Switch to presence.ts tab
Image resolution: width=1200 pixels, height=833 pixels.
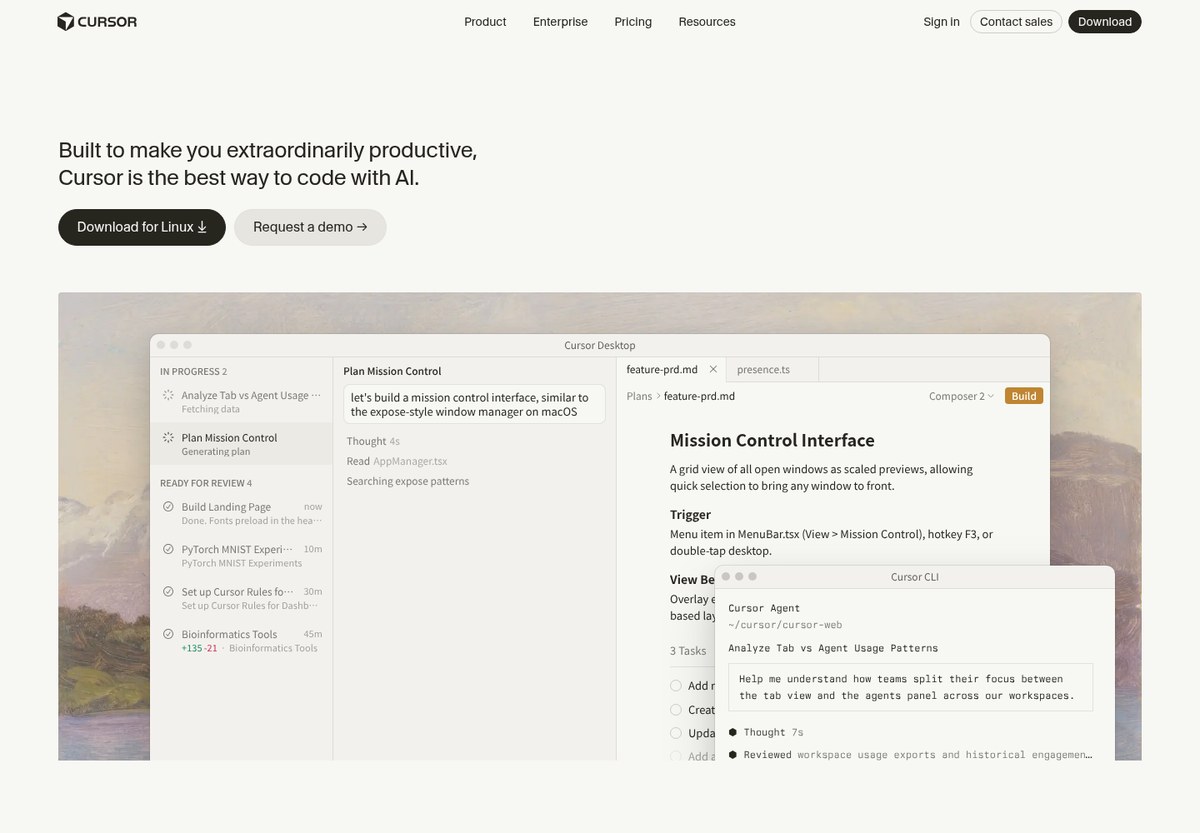pos(763,369)
